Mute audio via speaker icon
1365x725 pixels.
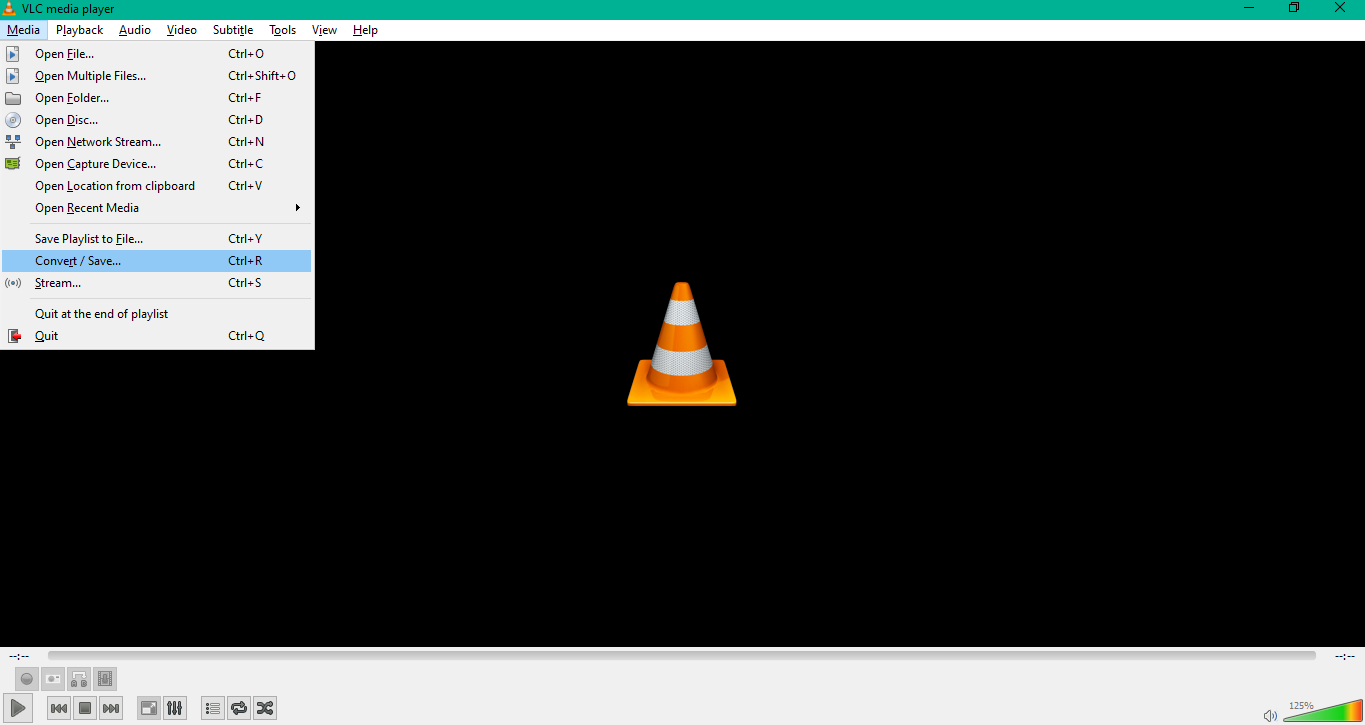pos(1270,715)
